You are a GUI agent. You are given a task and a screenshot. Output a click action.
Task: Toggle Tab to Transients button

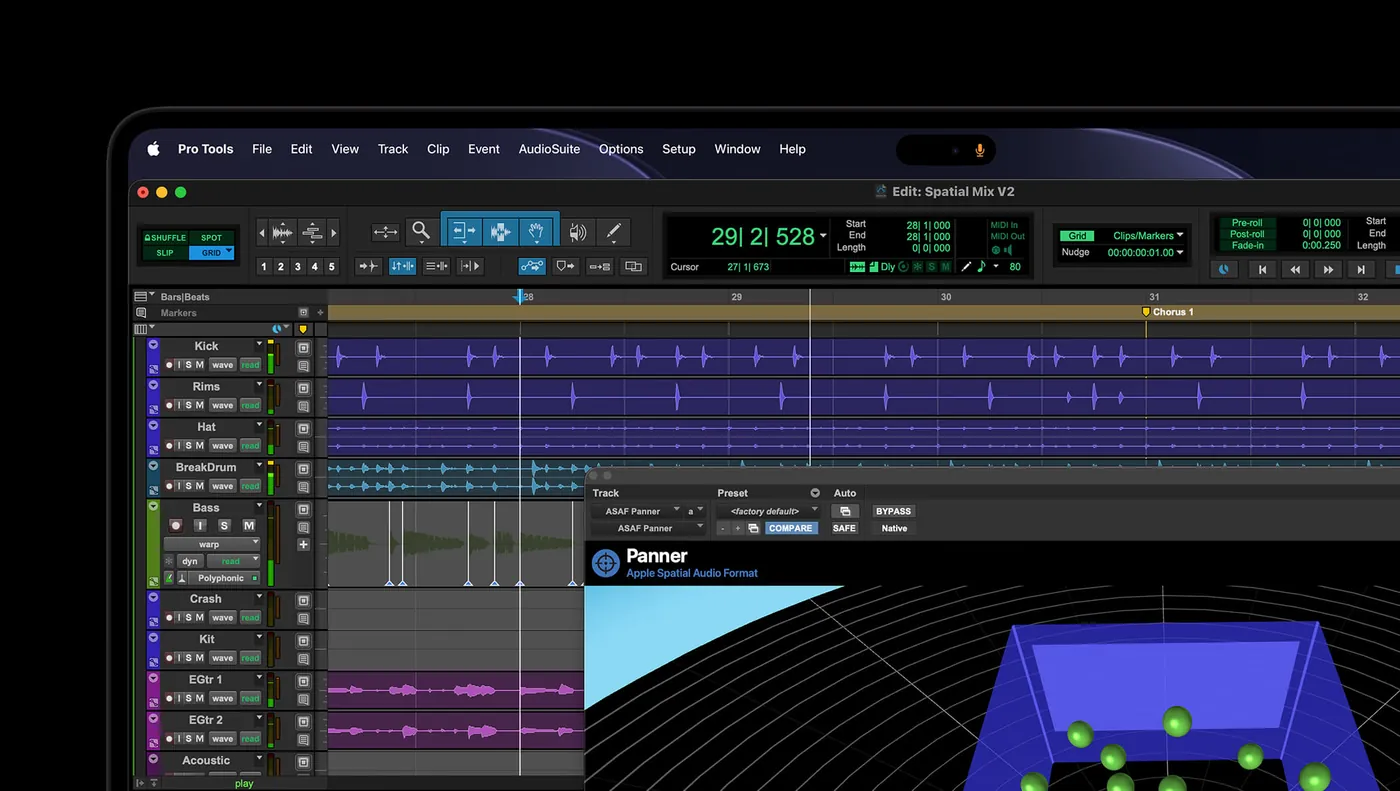[x=368, y=266]
